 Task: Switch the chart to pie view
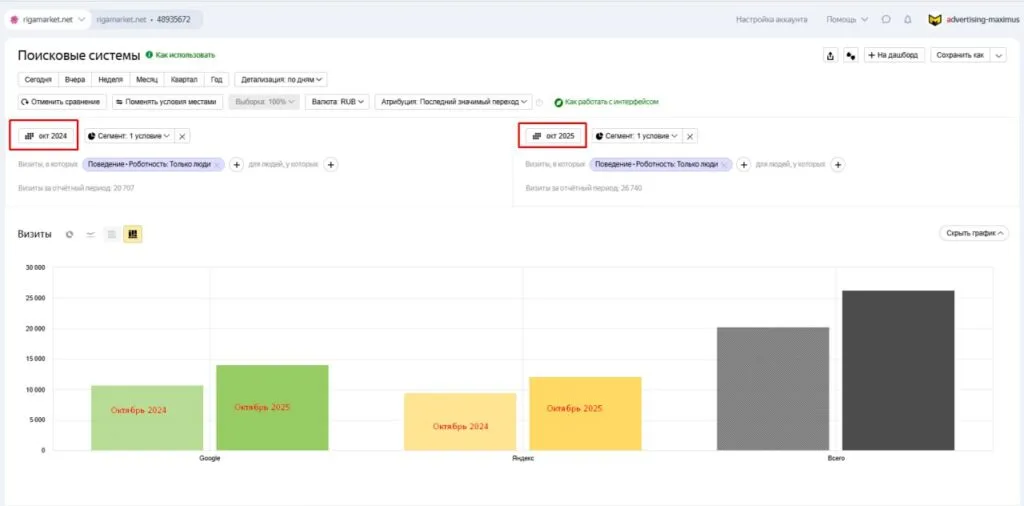pyautogui.click(x=69, y=234)
